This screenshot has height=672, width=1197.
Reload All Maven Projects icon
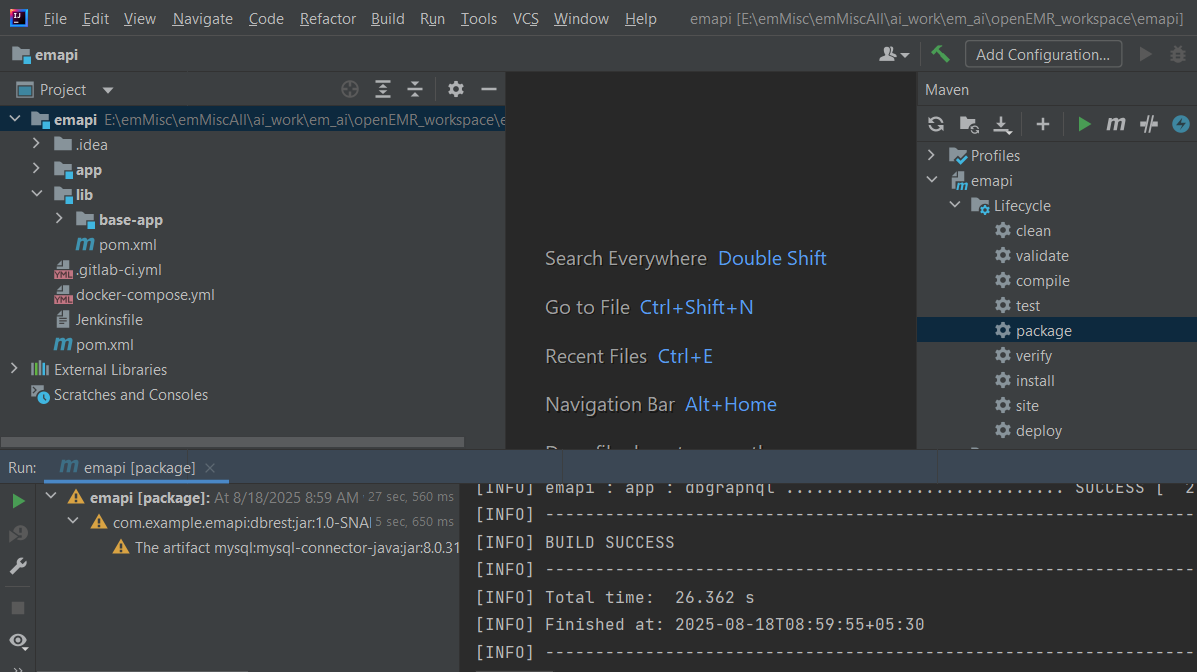[936, 124]
